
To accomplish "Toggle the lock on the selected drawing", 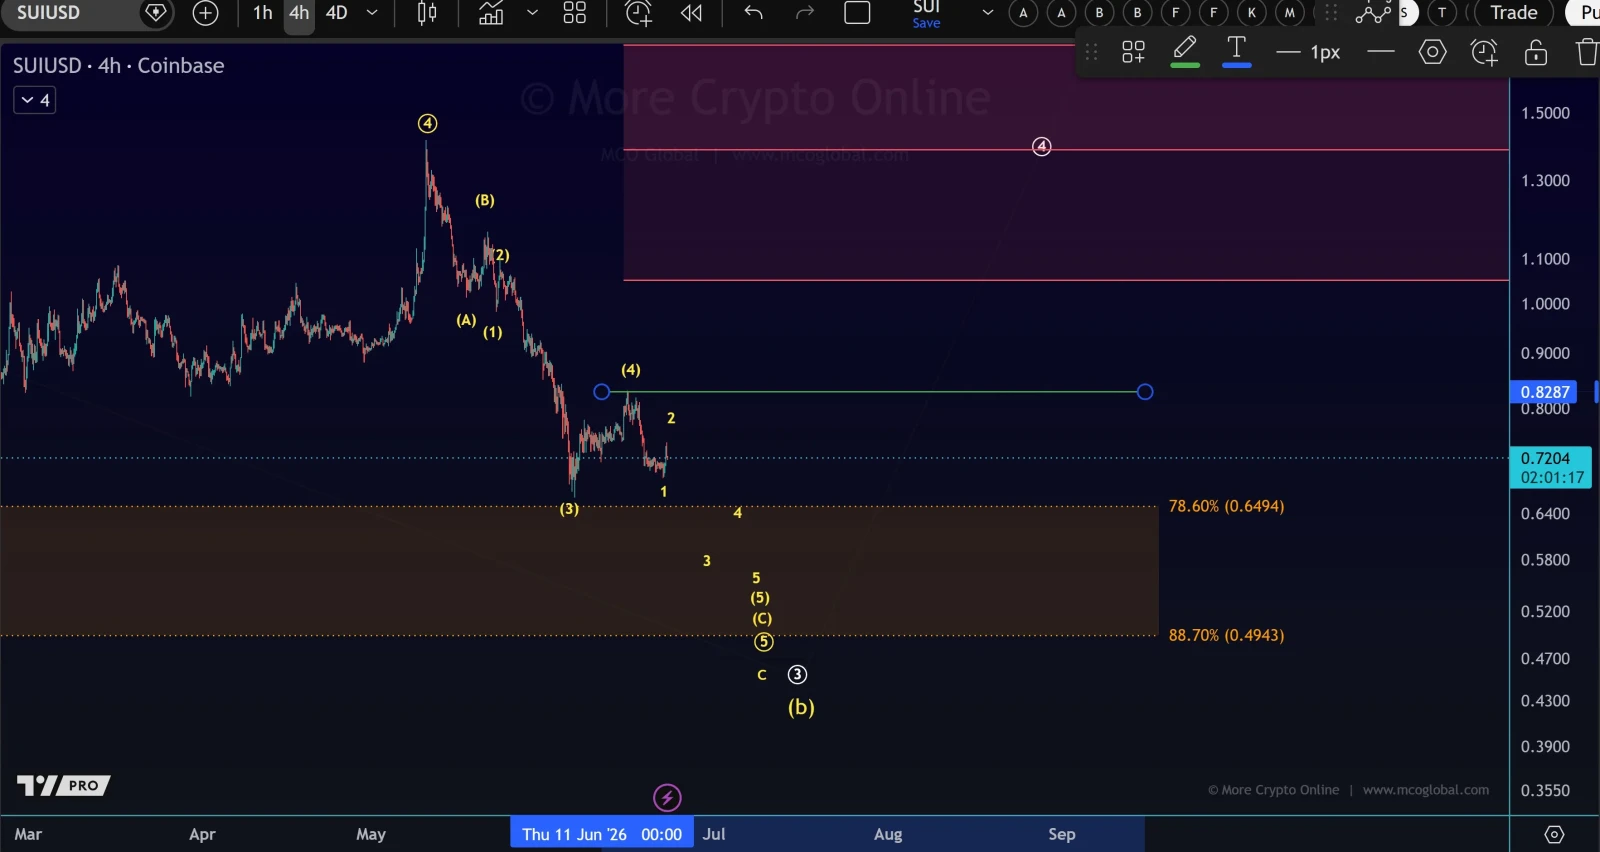I will point(1536,52).
